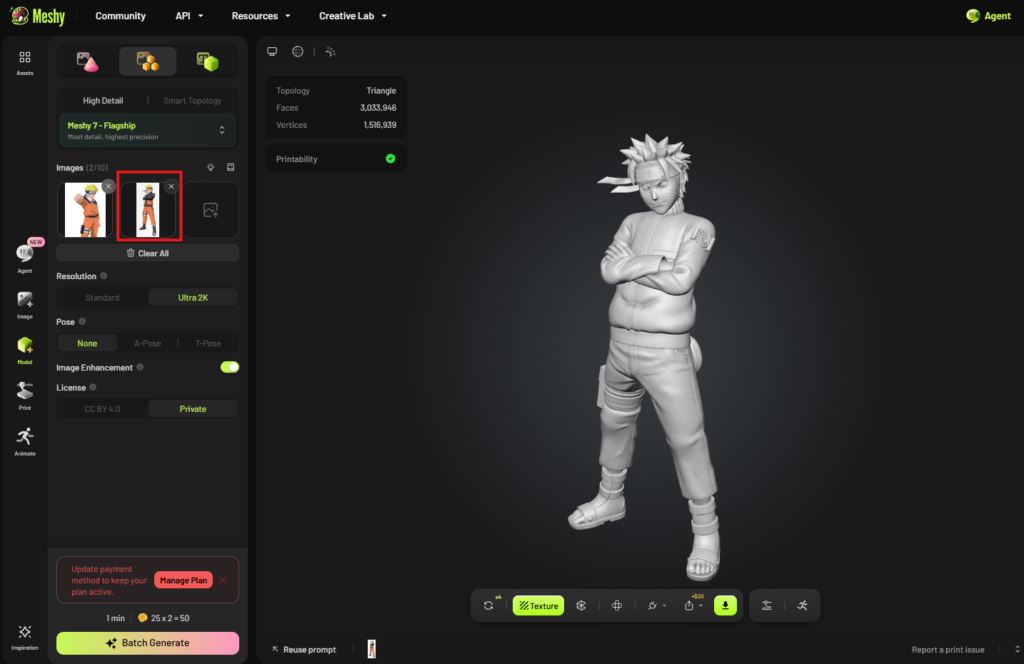Click the guide book icon near Images

point(231,168)
